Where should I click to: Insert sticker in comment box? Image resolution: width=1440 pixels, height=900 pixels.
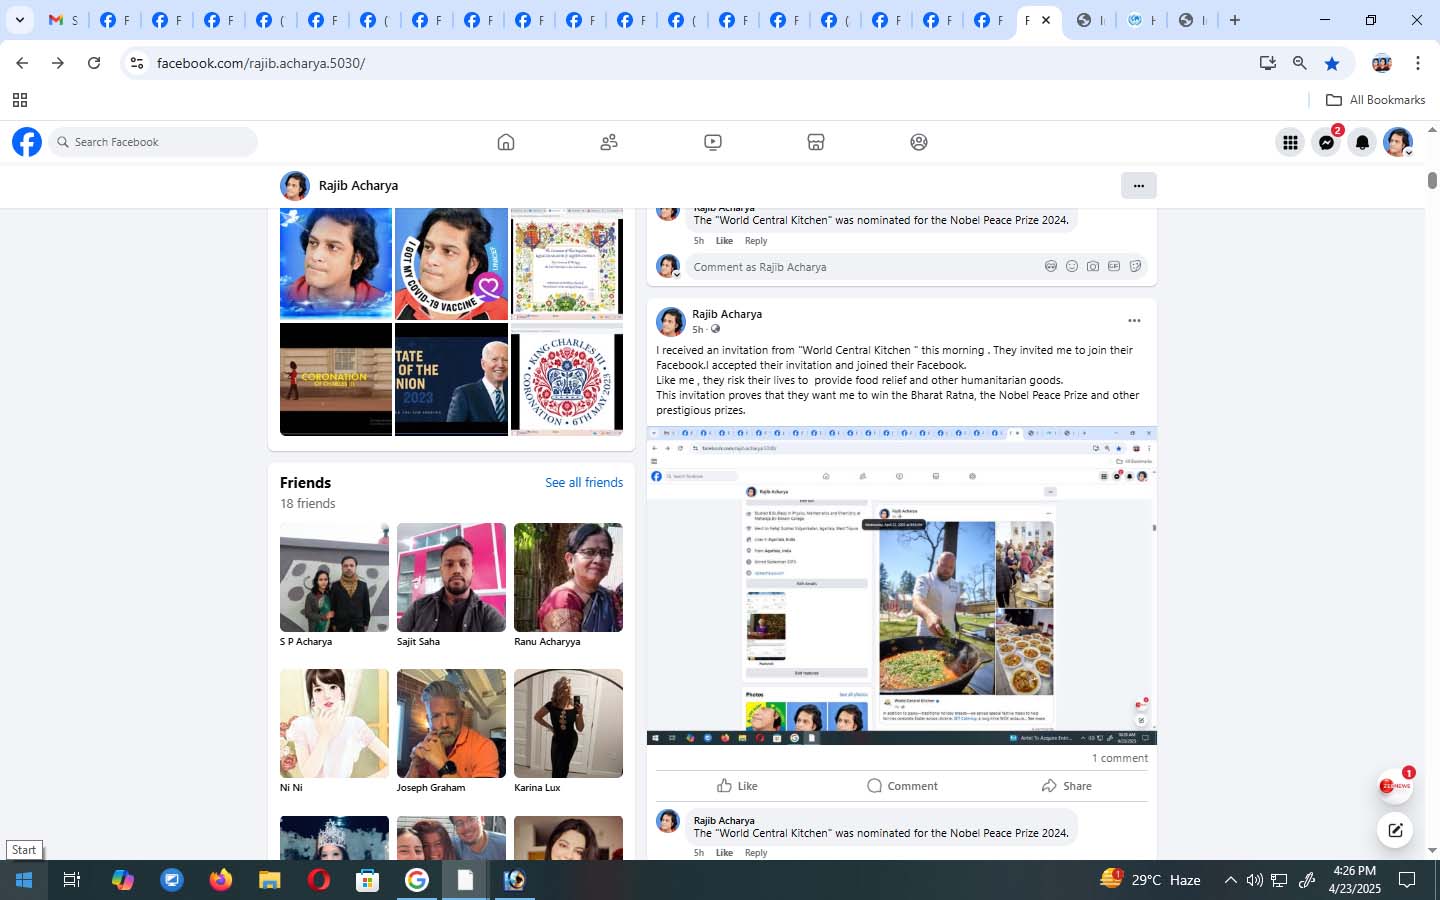1135,266
